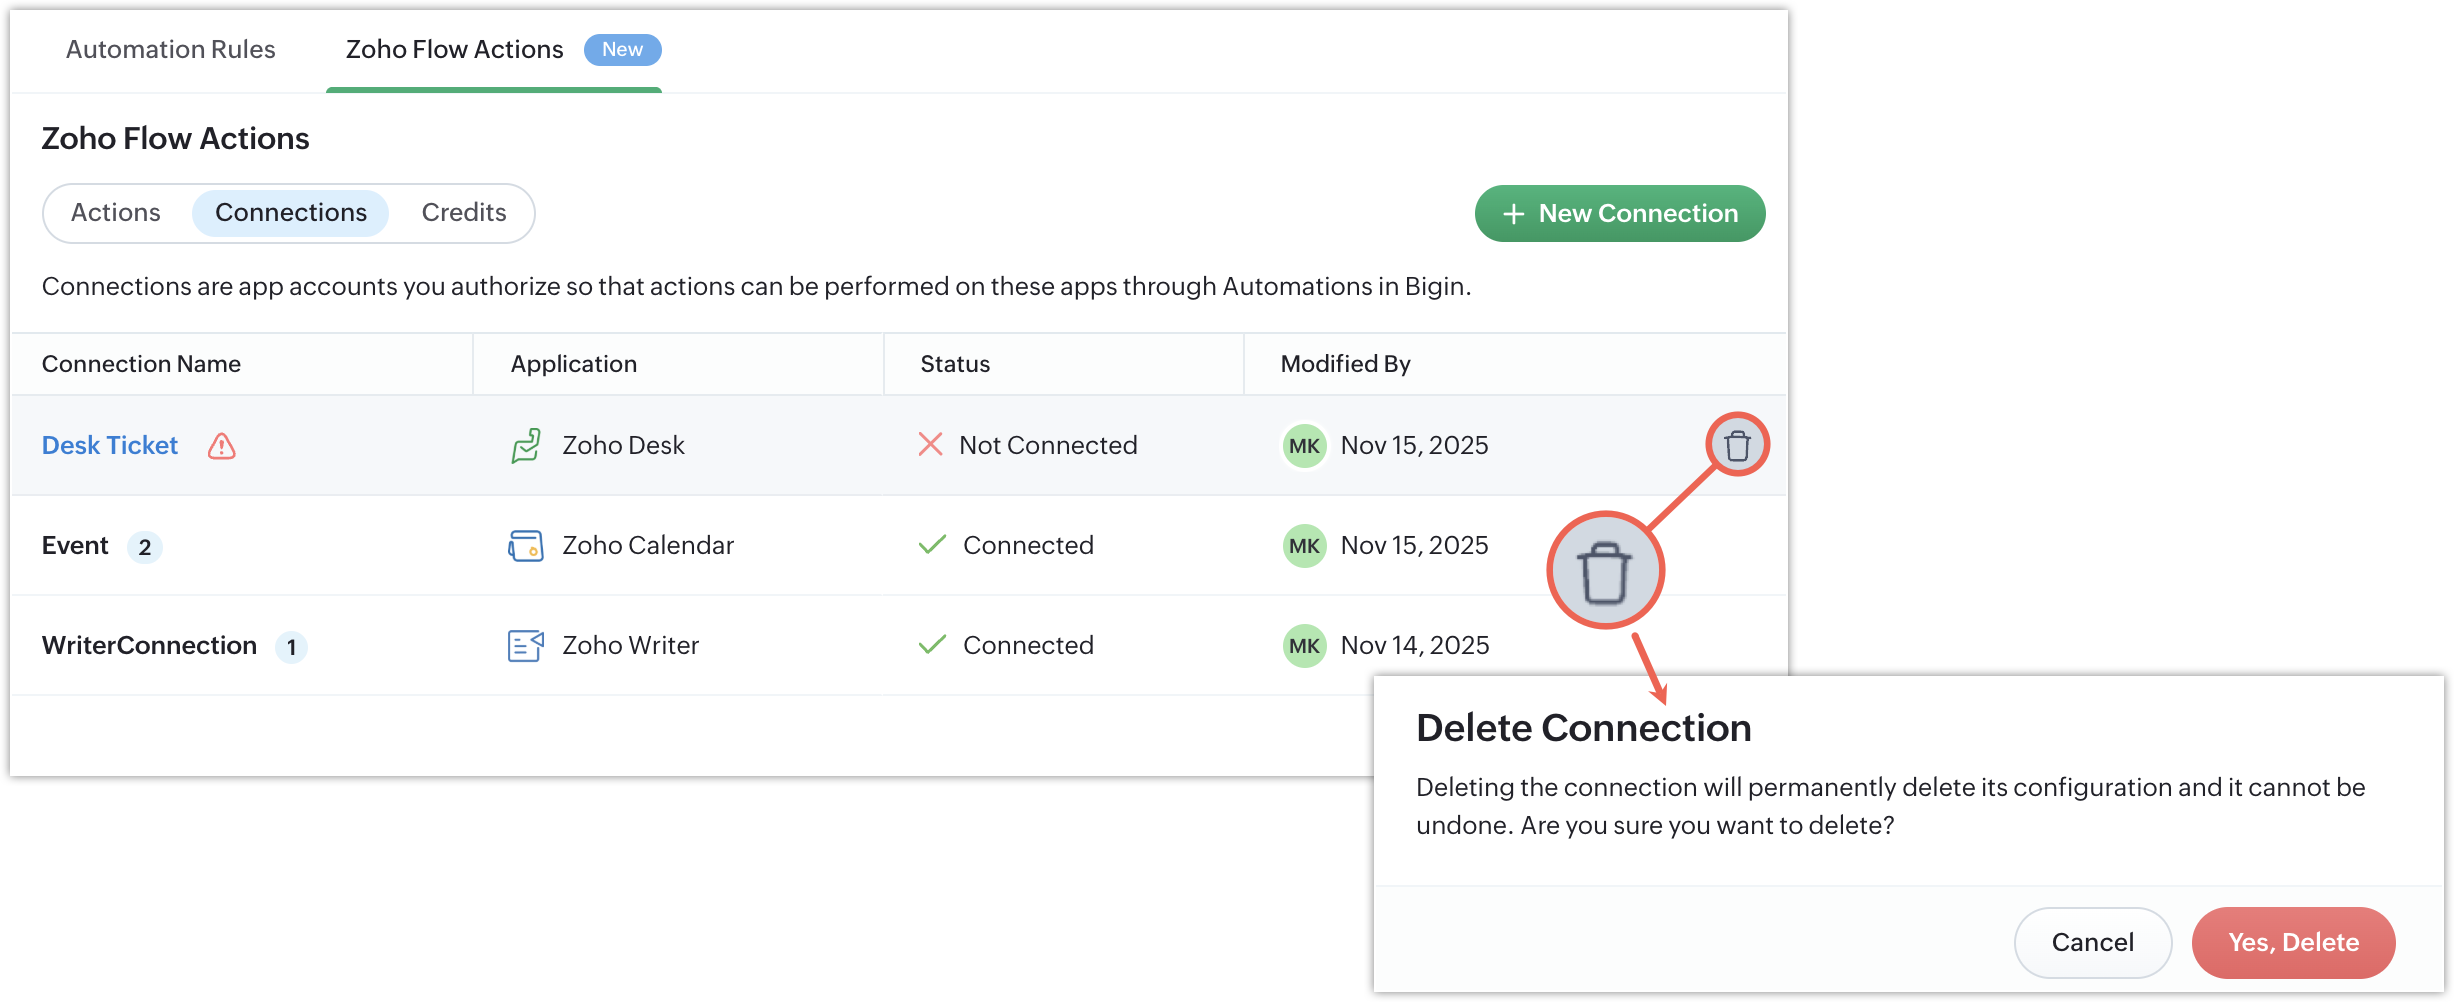Image resolution: width=2454 pixels, height=1008 pixels.
Task: Click the enlarged trash icon callout
Action: pos(1605,571)
